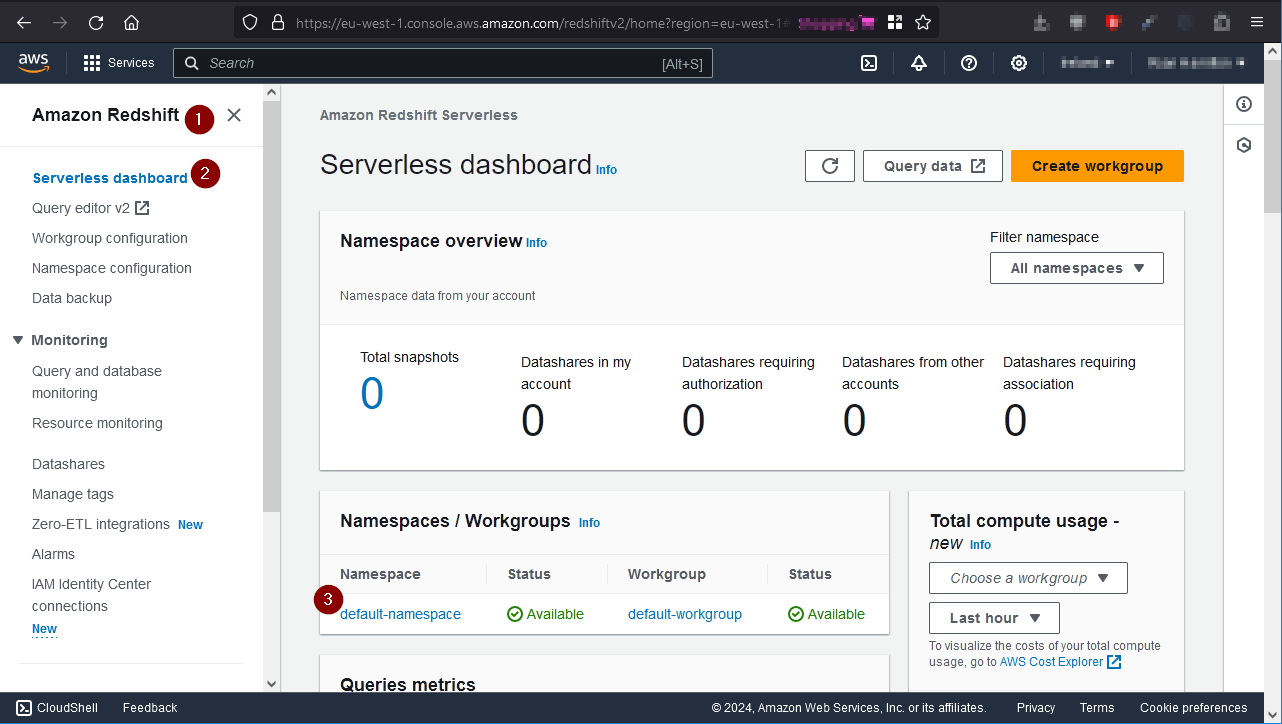Click the Workgroup column header

[667, 574]
